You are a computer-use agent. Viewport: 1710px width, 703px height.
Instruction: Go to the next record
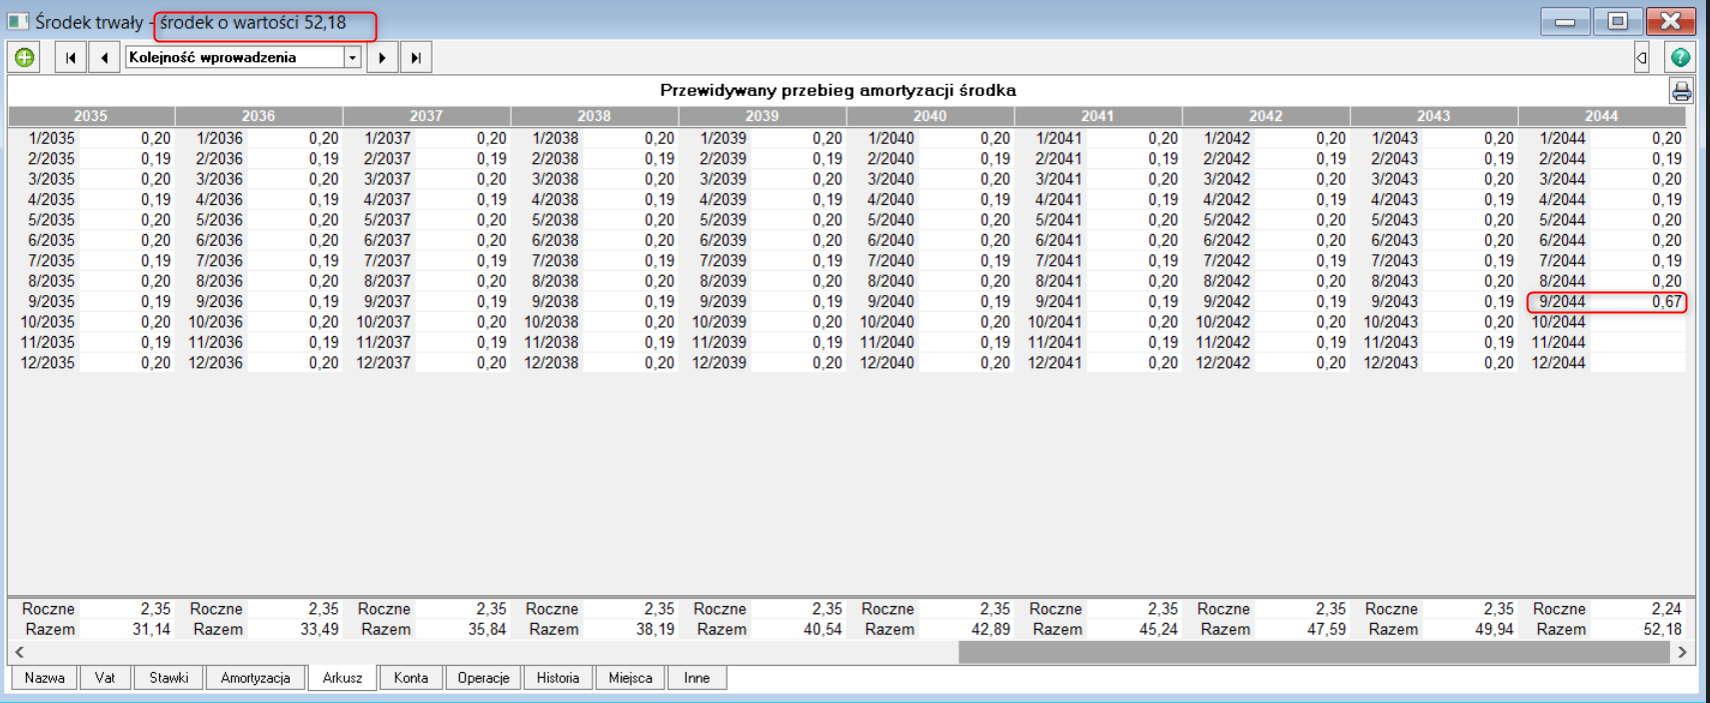(x=382, y=57)
